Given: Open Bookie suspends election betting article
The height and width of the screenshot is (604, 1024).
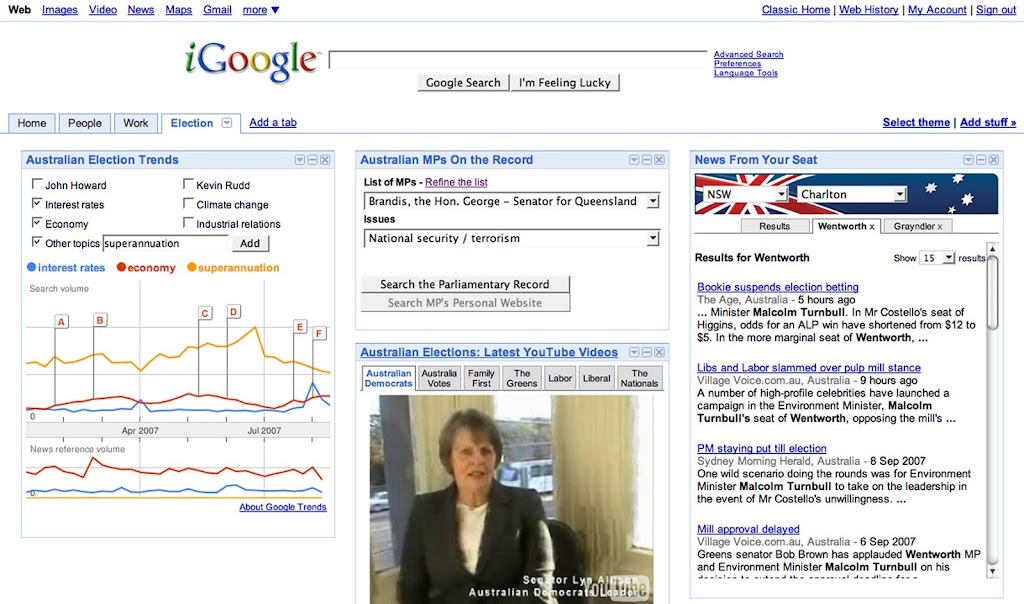Looking at the screenshot, I should click(x=778, y=287).
